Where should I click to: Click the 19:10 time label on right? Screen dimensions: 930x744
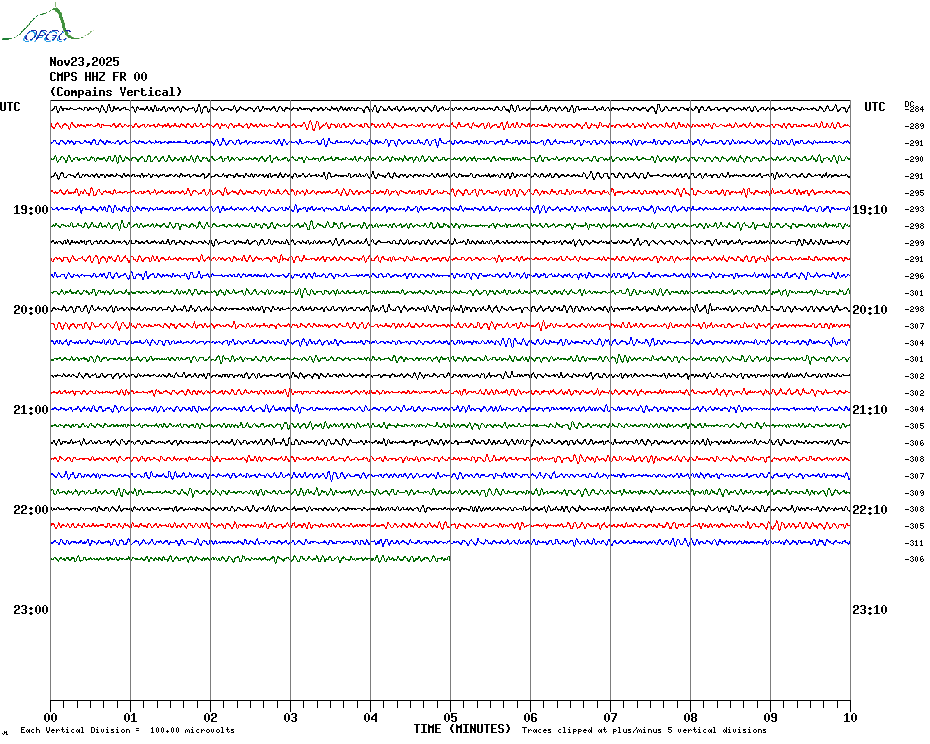[x=870, y=210]
